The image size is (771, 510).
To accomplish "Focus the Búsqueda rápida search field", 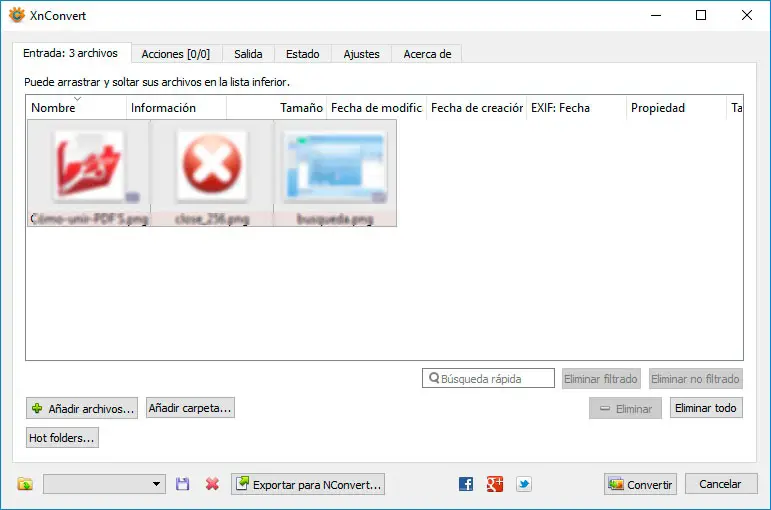I will tap(488, 378).
